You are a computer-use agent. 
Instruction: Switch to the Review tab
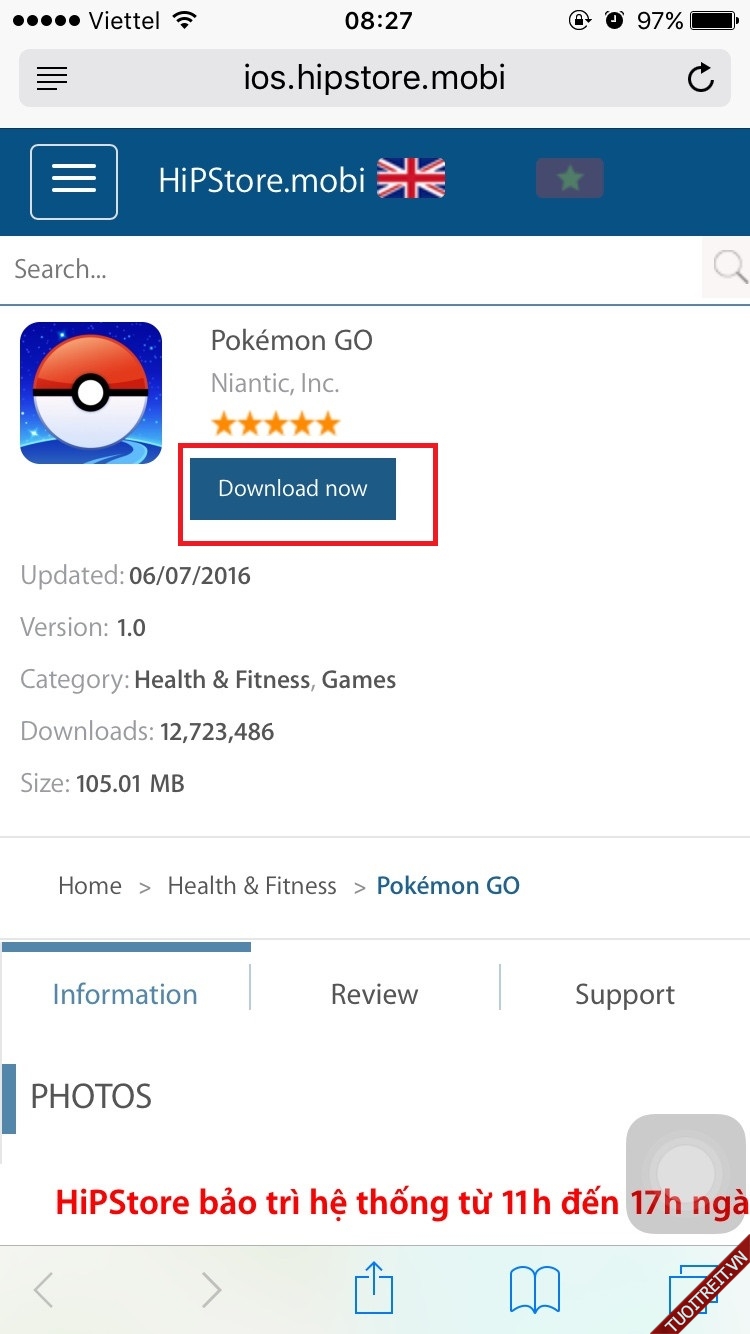[x=375, y=994]
